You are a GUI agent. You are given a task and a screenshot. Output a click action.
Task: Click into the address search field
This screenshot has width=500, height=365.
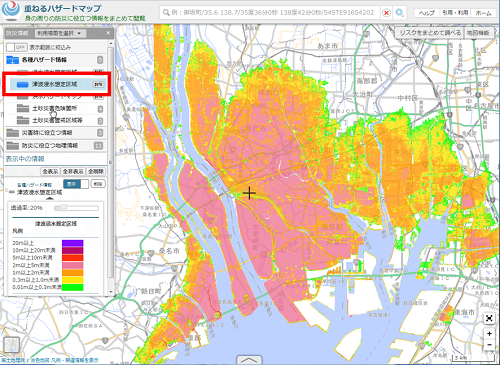coord(269,13)
